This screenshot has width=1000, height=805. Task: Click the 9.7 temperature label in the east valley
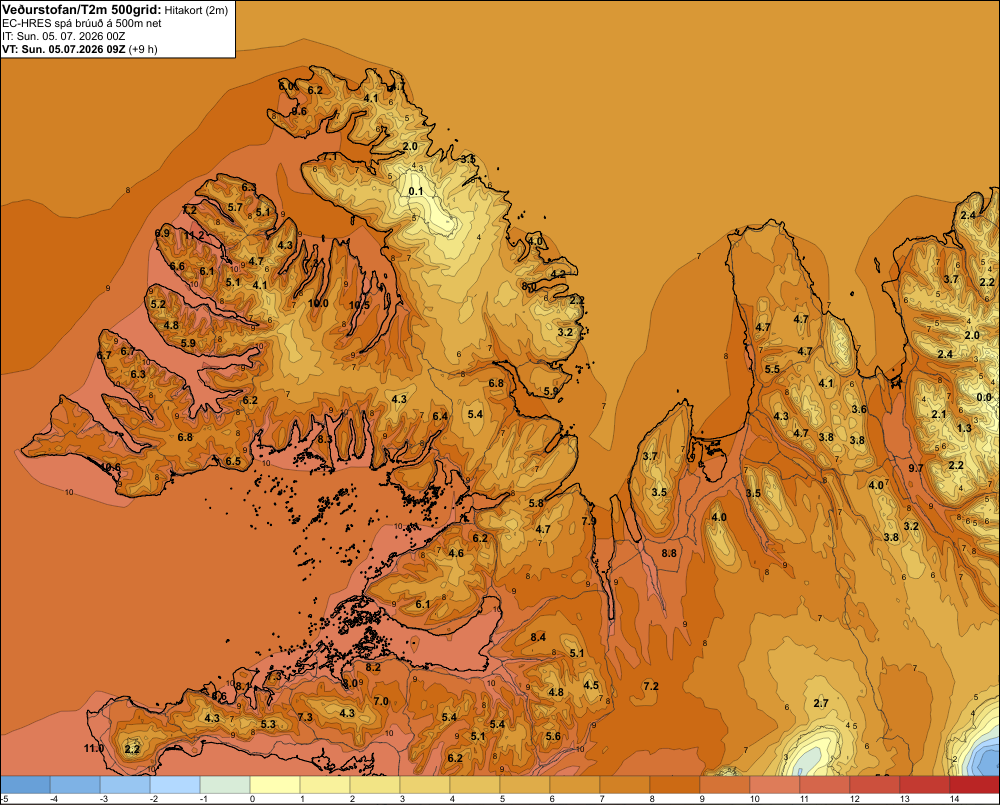click(916, 468)
